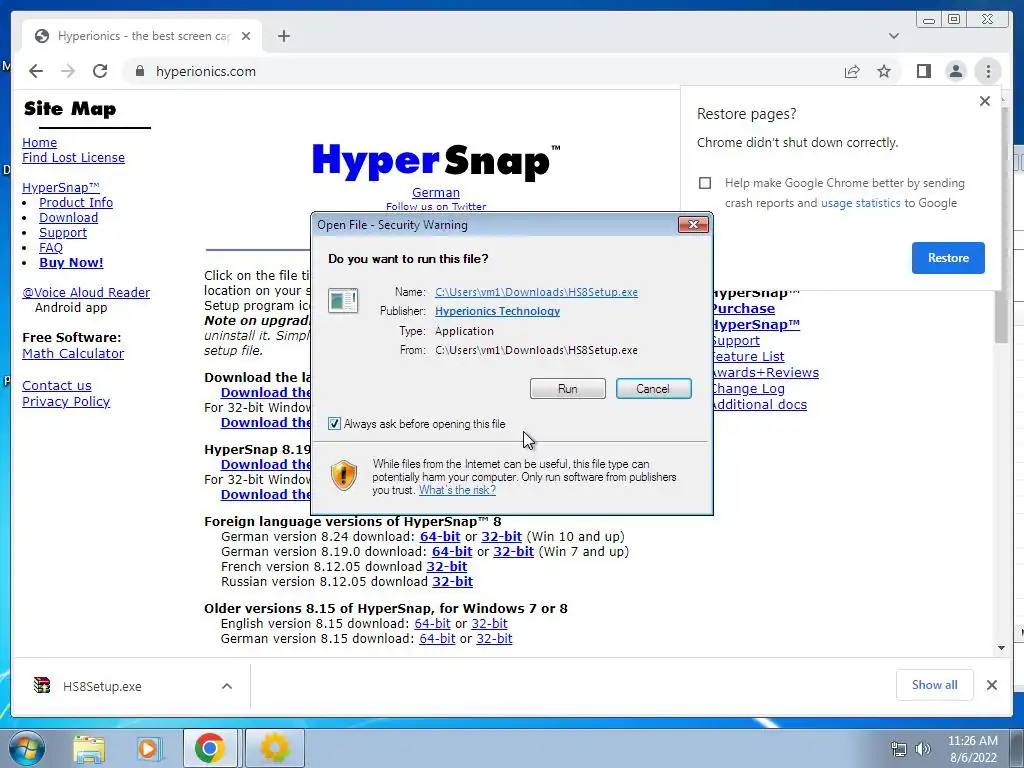Open Chrome's three-dot menu
Screen dimensions: 1024x768
[x=988, y=71]
